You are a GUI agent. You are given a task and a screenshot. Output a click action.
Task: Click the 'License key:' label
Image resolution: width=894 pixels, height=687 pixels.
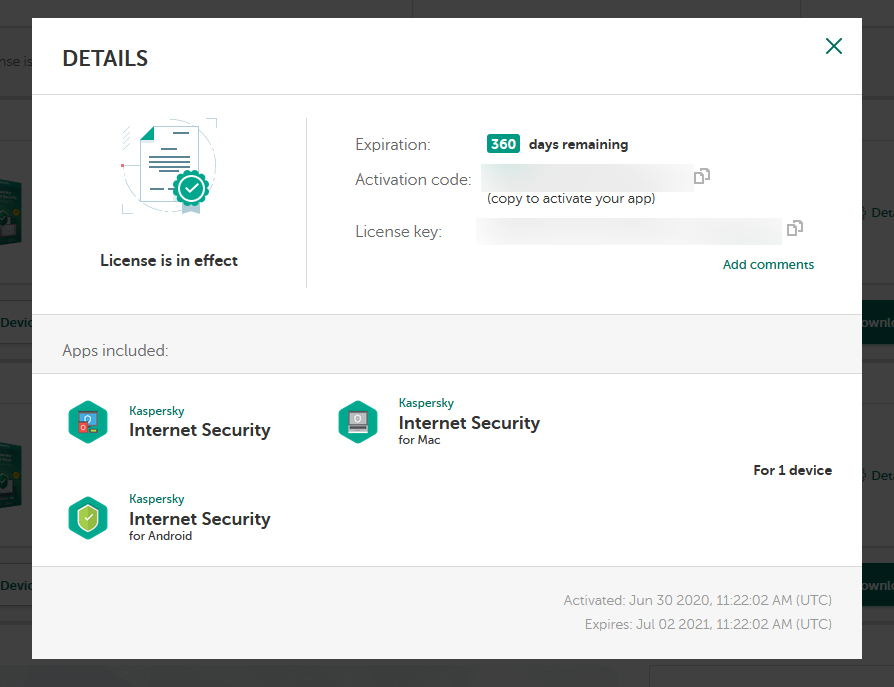click(399, 231)
